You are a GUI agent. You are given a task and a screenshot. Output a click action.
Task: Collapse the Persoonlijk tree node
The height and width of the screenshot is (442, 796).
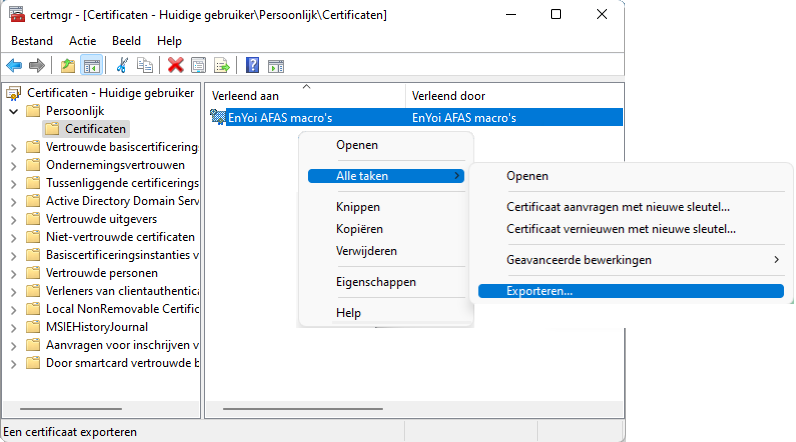pyautogui.click(x=14, y=111)
